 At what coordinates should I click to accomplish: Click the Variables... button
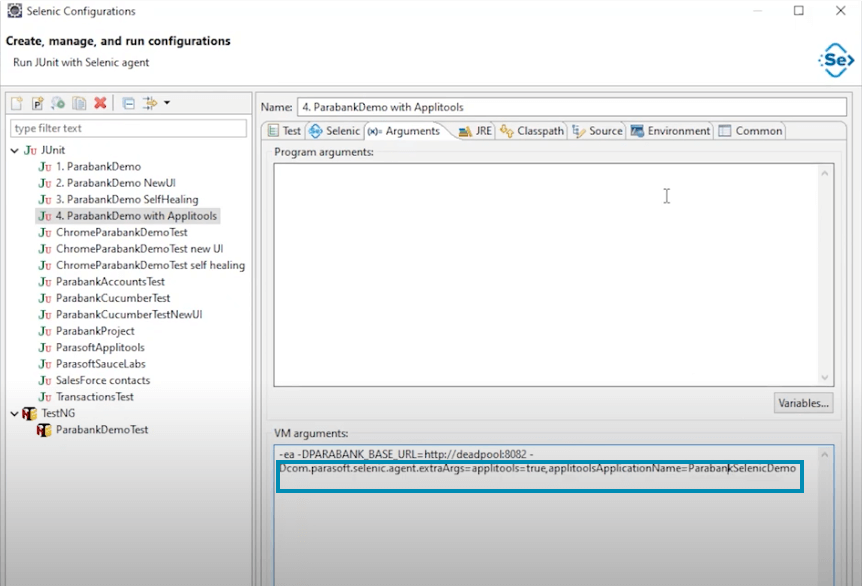803,403
